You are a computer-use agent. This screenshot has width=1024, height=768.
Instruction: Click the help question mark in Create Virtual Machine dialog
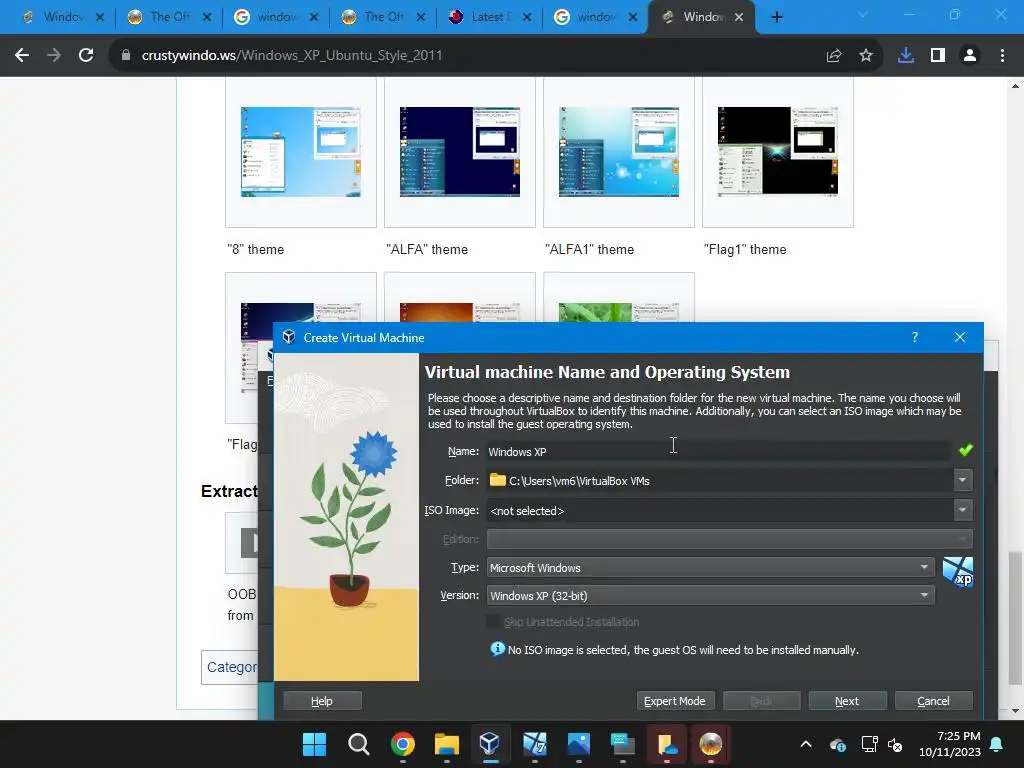click(915, 337)
